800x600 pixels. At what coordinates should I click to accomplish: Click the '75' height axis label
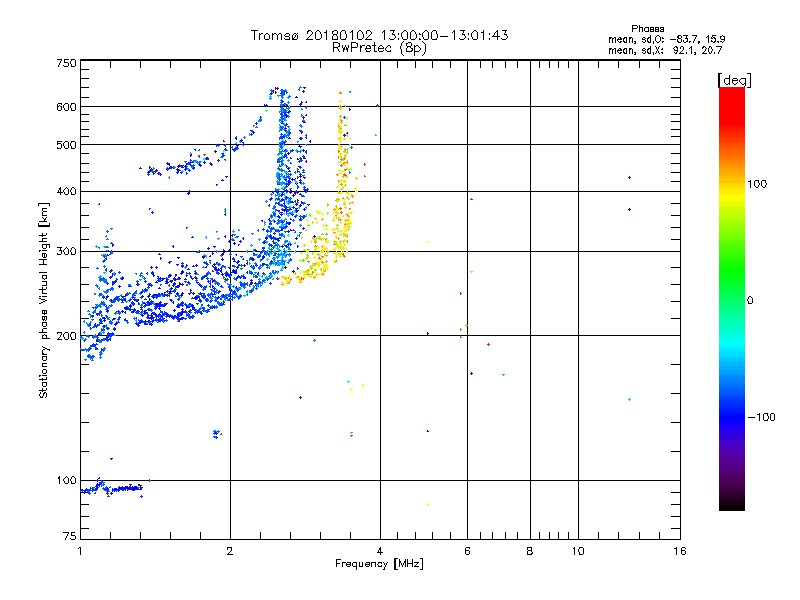70,536
